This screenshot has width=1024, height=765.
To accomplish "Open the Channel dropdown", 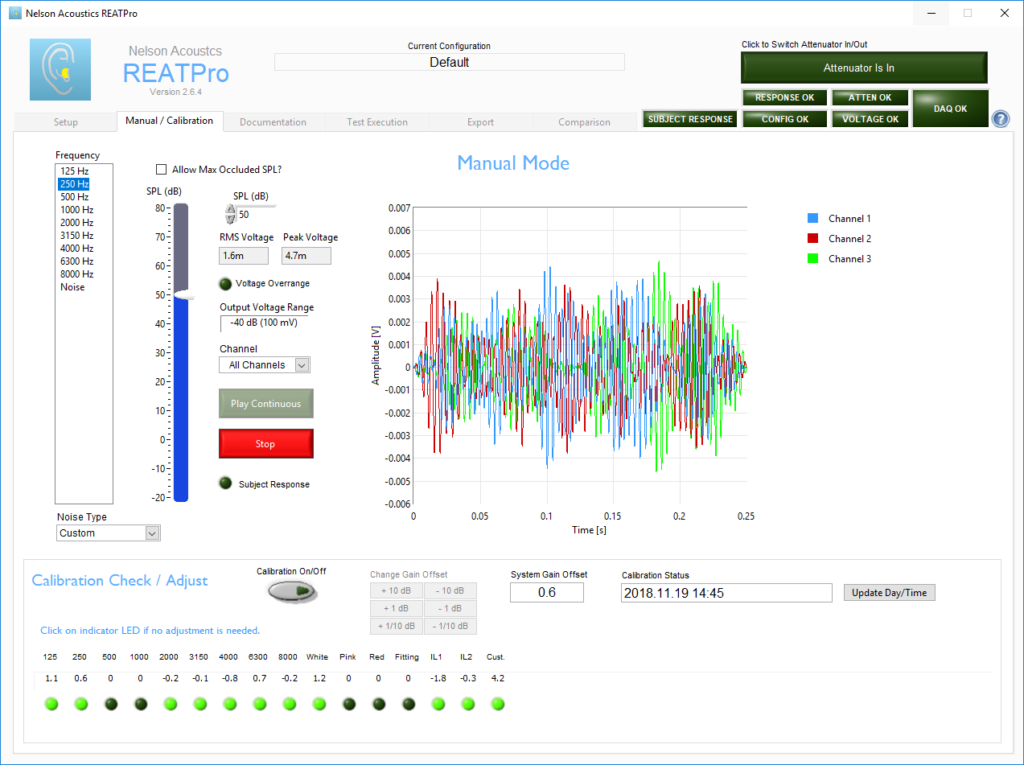I will (264, 365).
